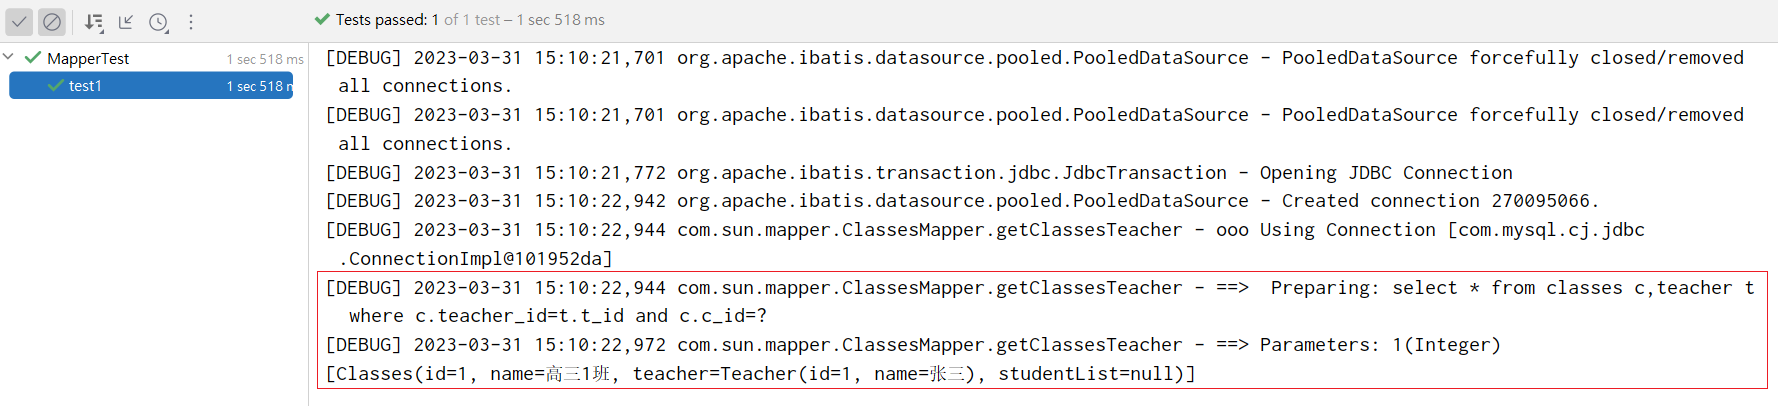Open test history clock icon
Screen dimensions: 1778x406
click(x=159, y=21)
